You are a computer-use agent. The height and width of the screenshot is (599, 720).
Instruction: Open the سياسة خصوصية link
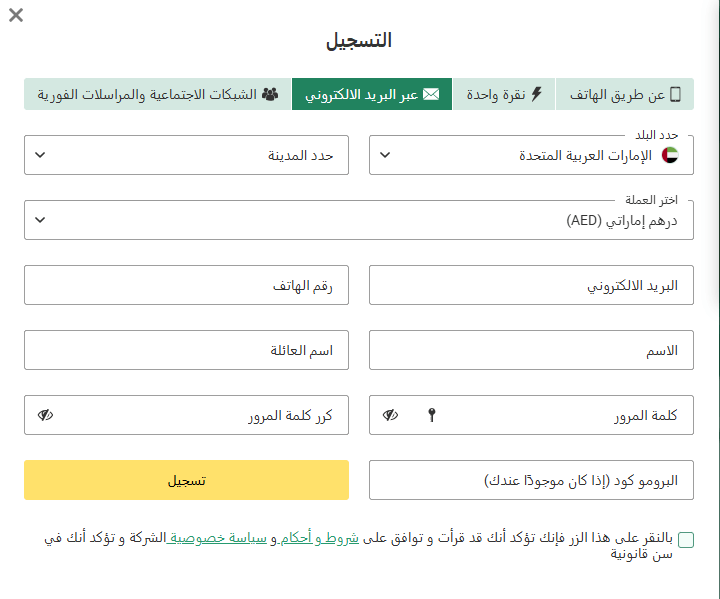point(216,537)
